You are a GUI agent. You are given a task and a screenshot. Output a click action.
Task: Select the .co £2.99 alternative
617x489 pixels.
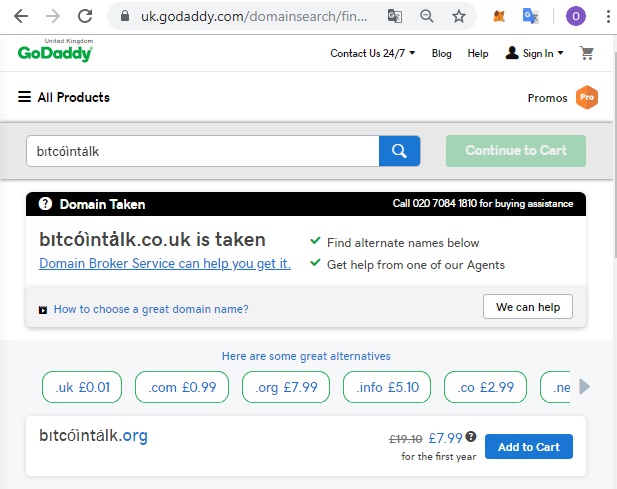485,387
